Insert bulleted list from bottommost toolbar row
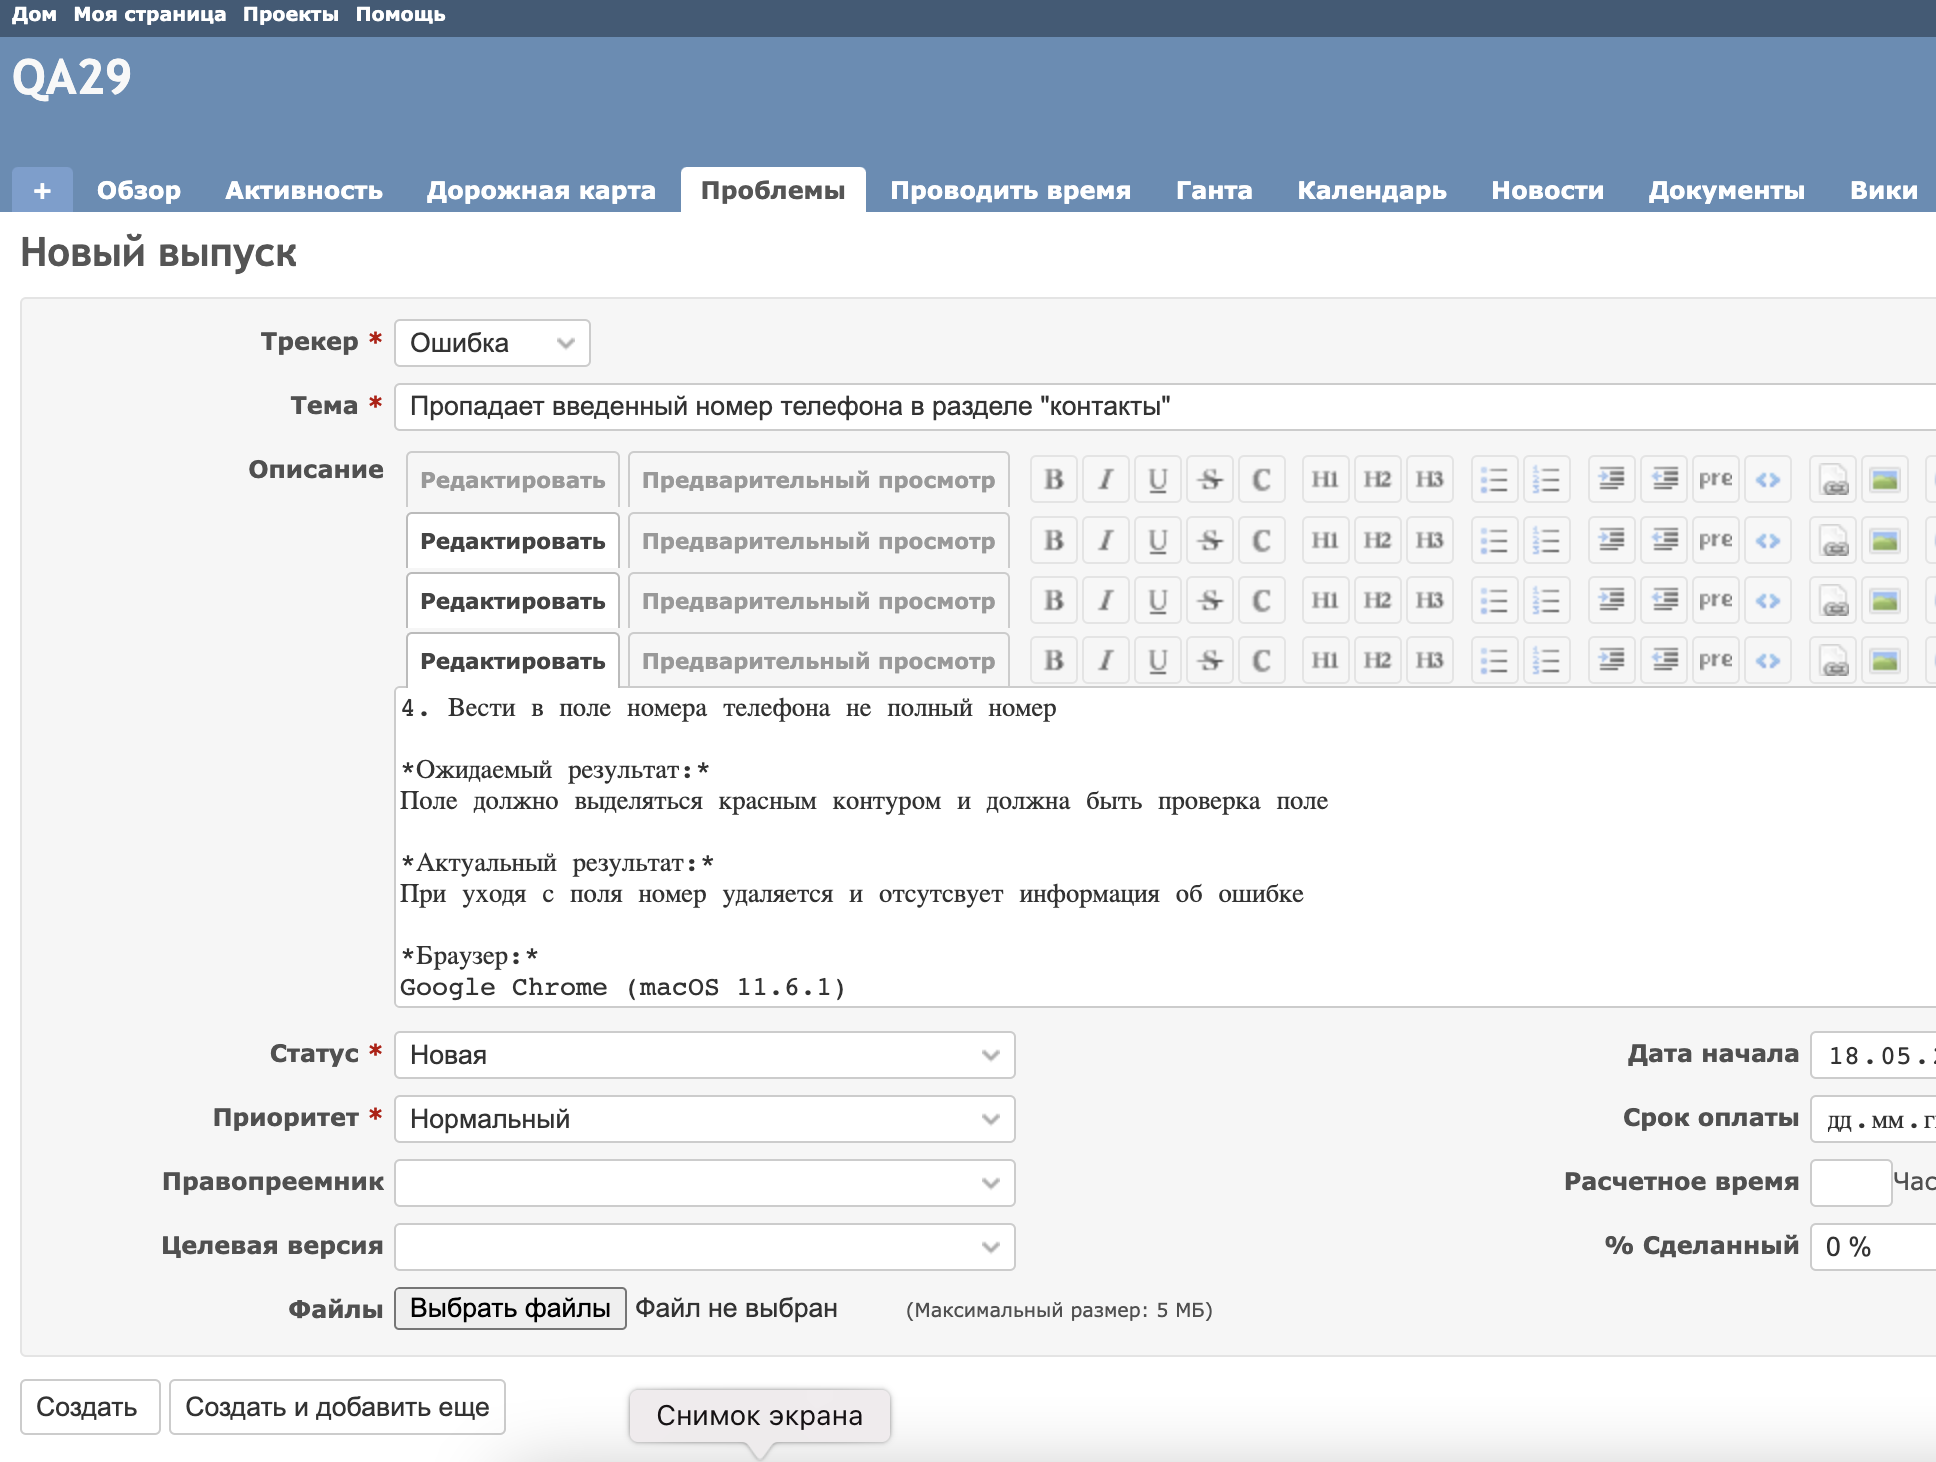 tap(1494, 660)
